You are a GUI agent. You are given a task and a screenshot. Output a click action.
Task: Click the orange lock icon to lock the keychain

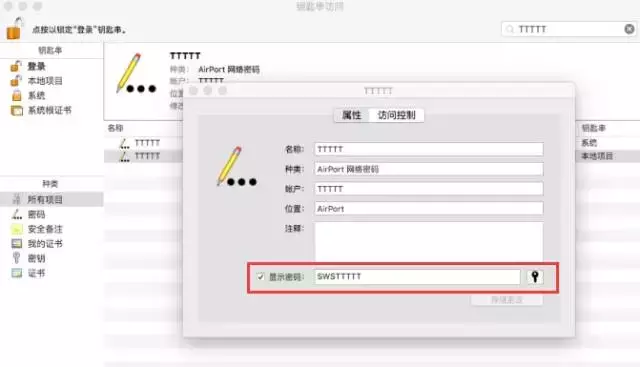pos(14,29)
